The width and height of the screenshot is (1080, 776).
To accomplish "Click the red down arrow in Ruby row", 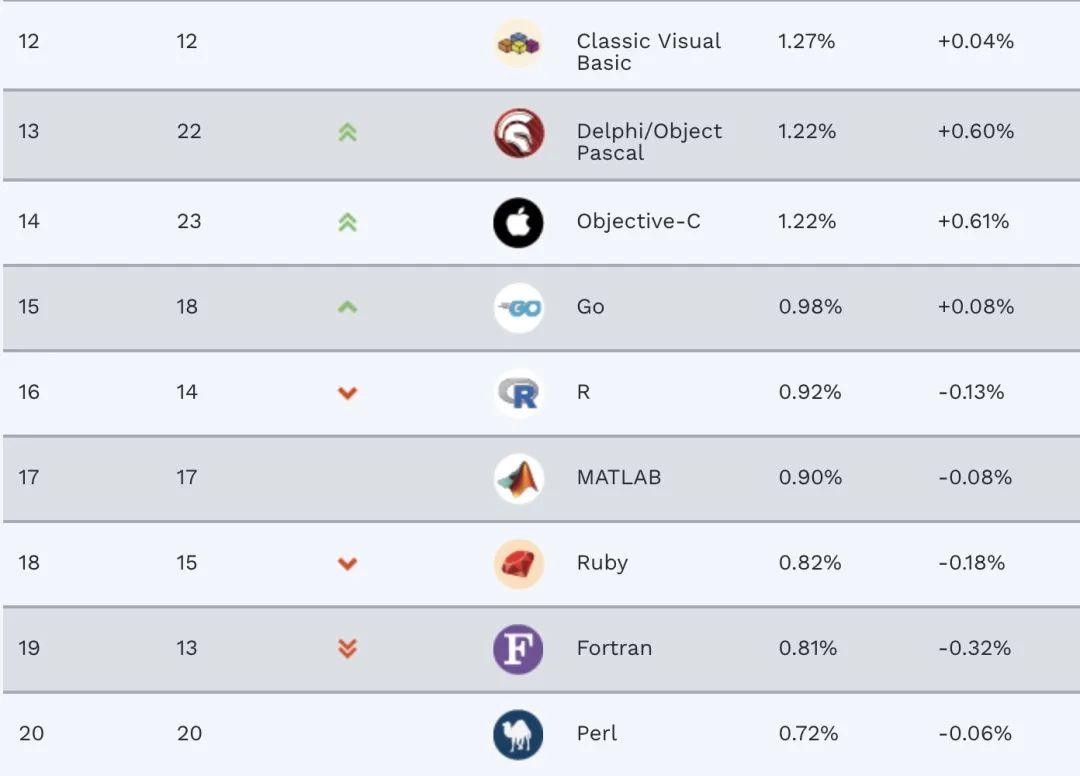I will tap(347, 564).
